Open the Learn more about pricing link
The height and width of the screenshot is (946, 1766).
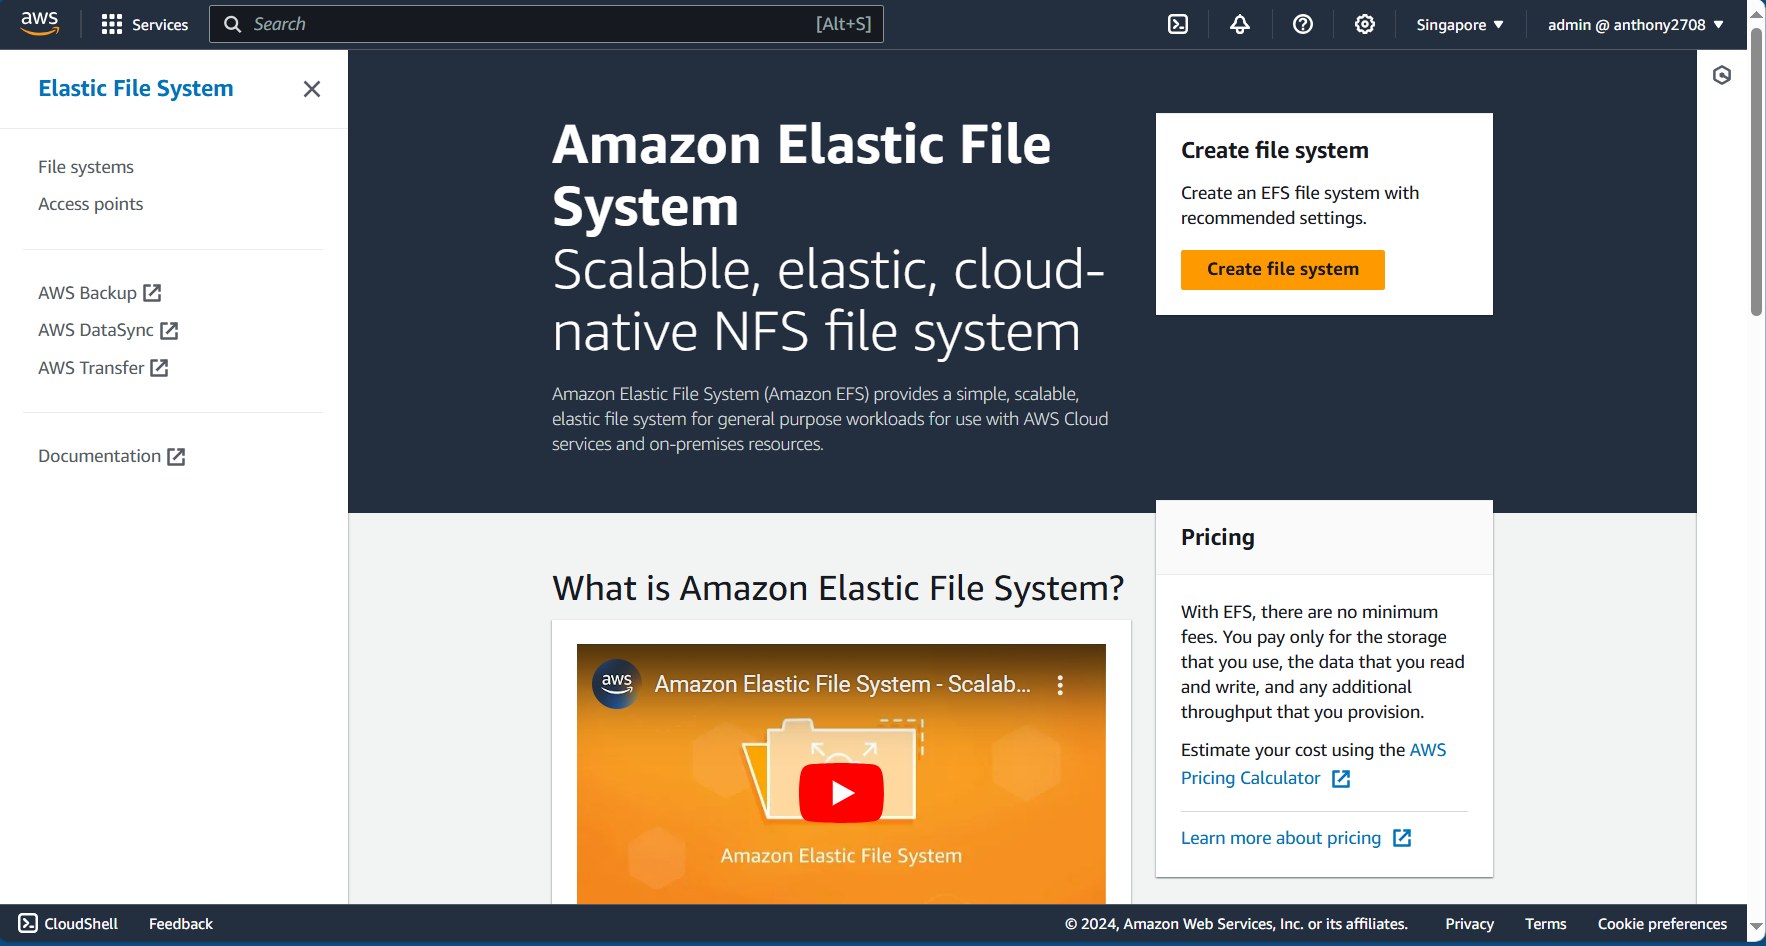coord(1281,838)
